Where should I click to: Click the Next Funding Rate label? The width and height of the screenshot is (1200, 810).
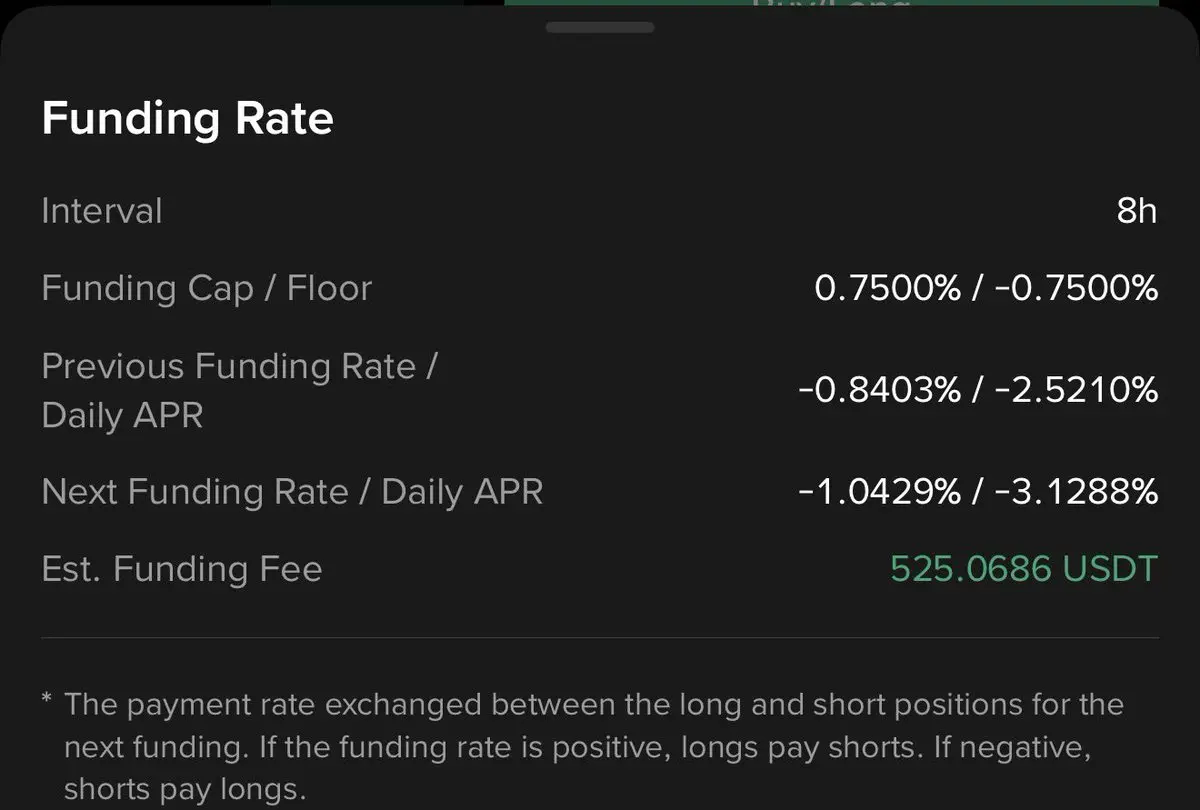tap(292, 492)
